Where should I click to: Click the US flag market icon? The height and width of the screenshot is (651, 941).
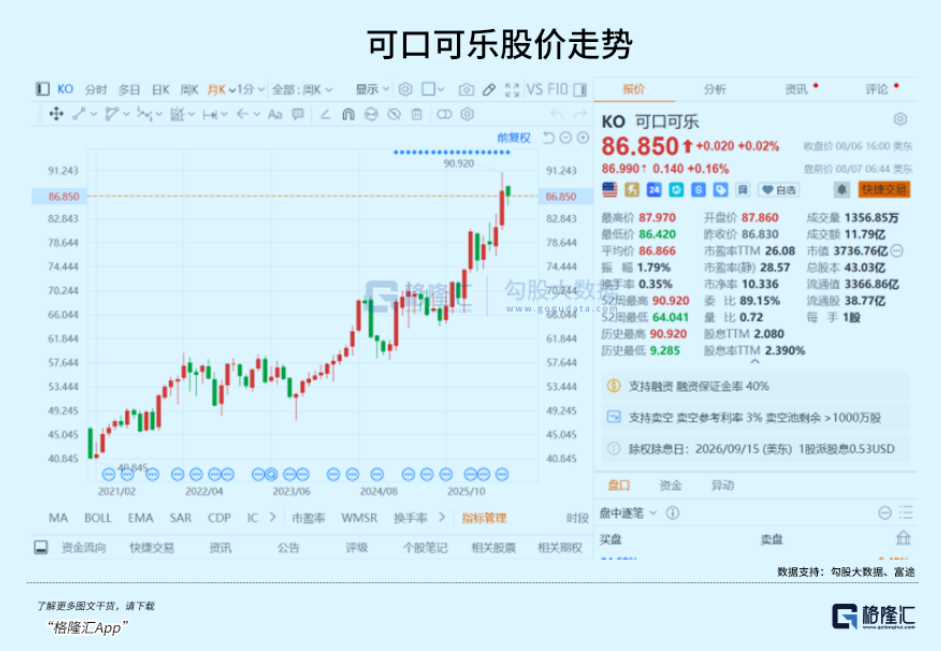610,190
